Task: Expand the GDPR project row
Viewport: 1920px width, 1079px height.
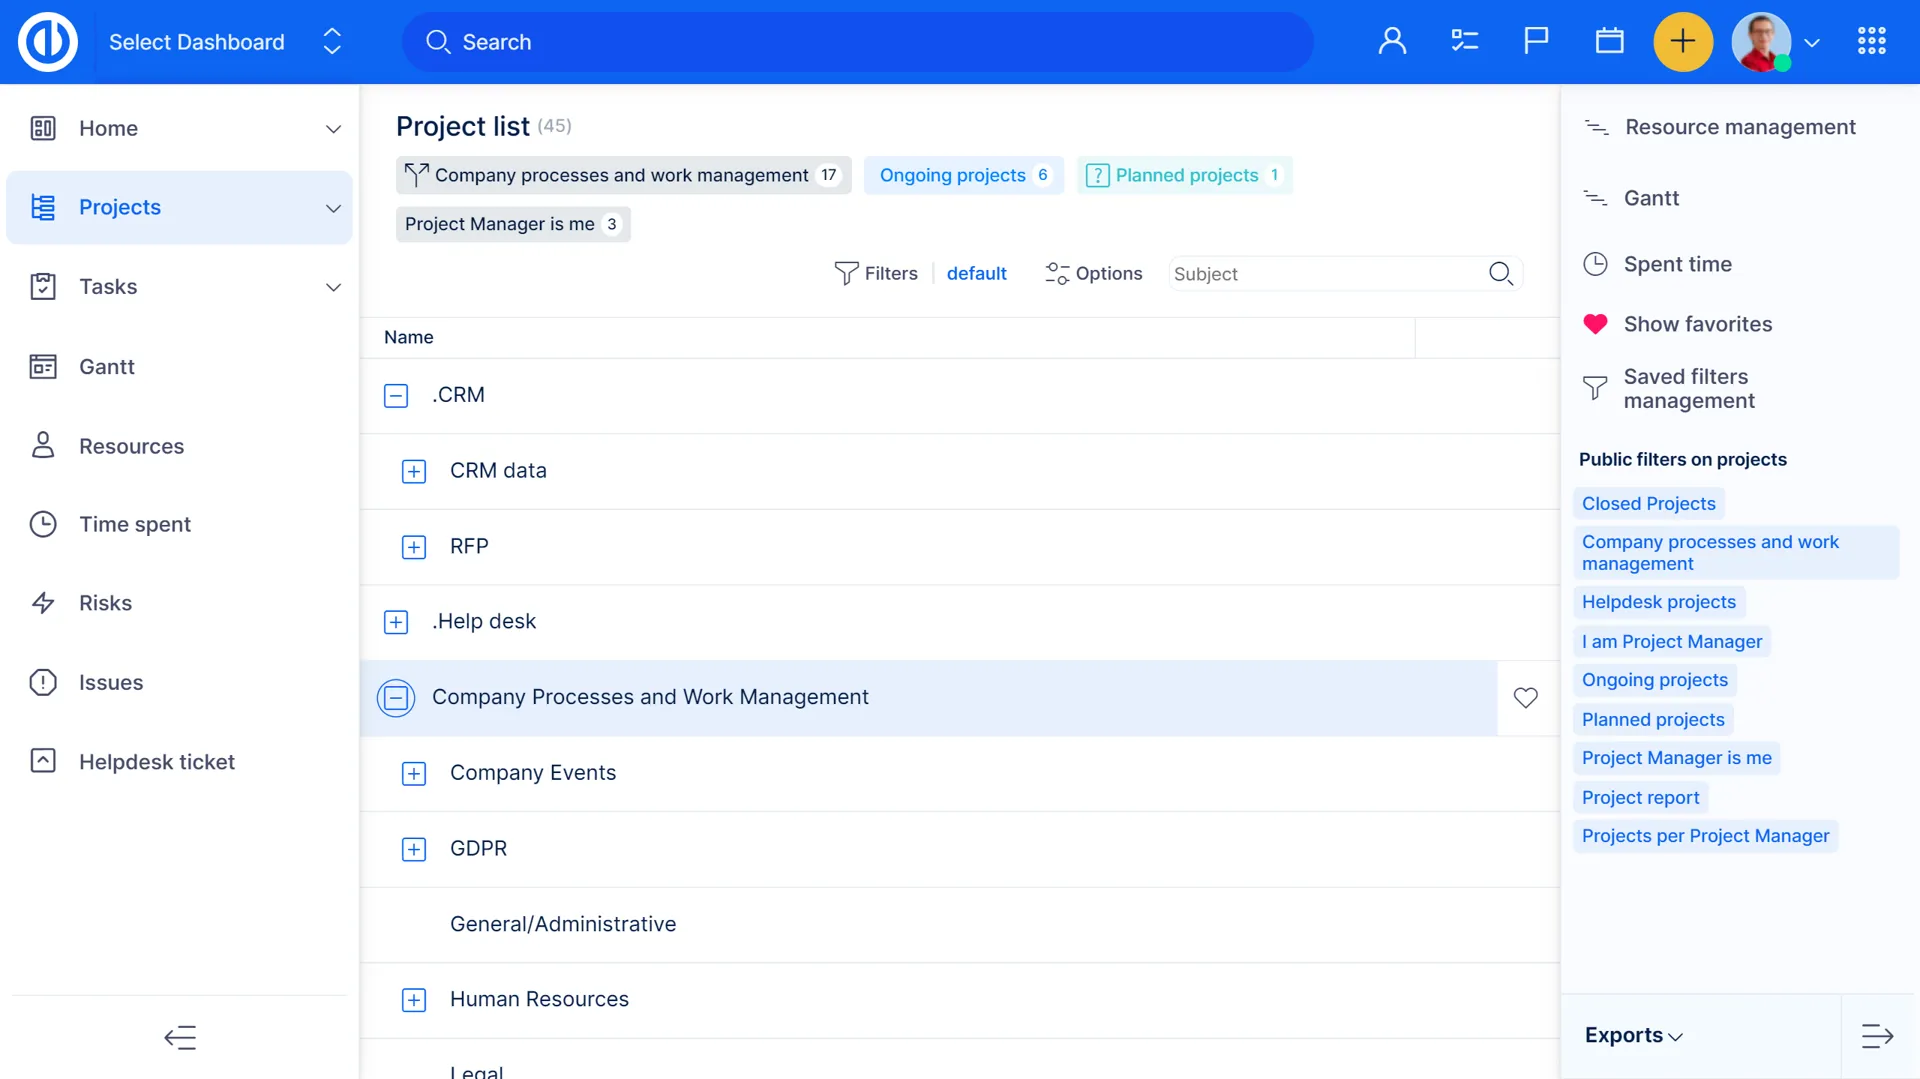Action: (x=414, y=849)
